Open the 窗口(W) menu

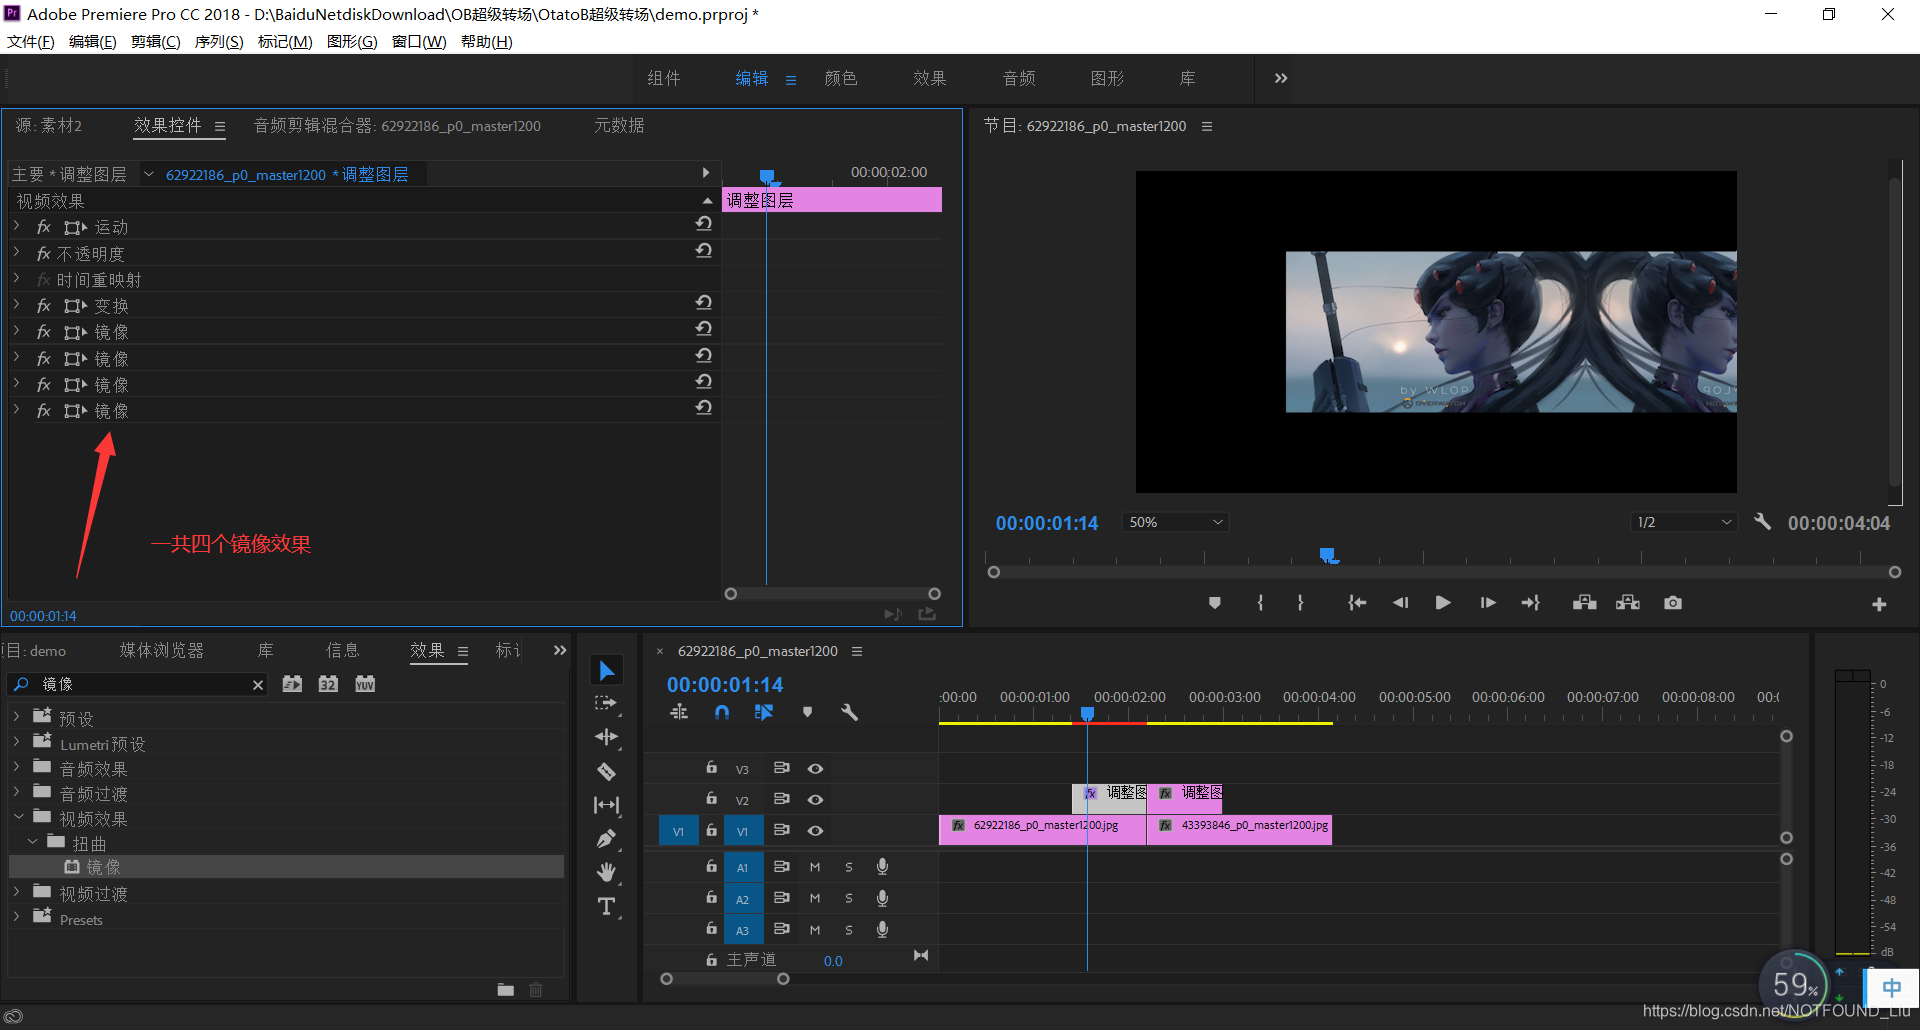coord(419,42)
